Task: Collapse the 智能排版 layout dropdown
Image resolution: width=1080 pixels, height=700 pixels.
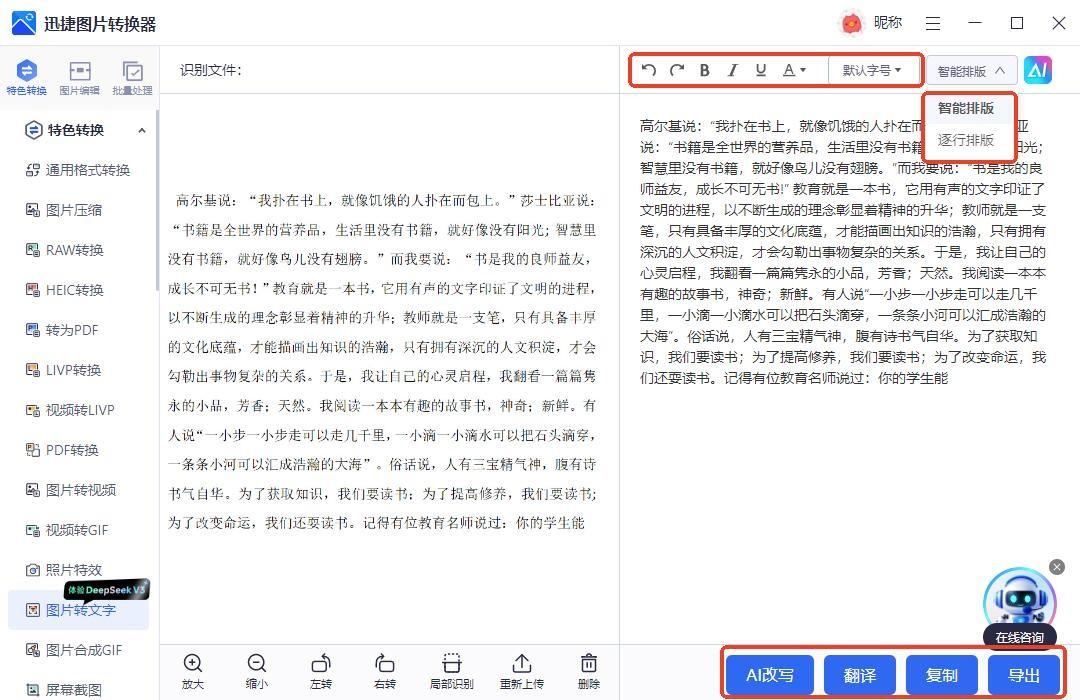Action: point(971,71)
